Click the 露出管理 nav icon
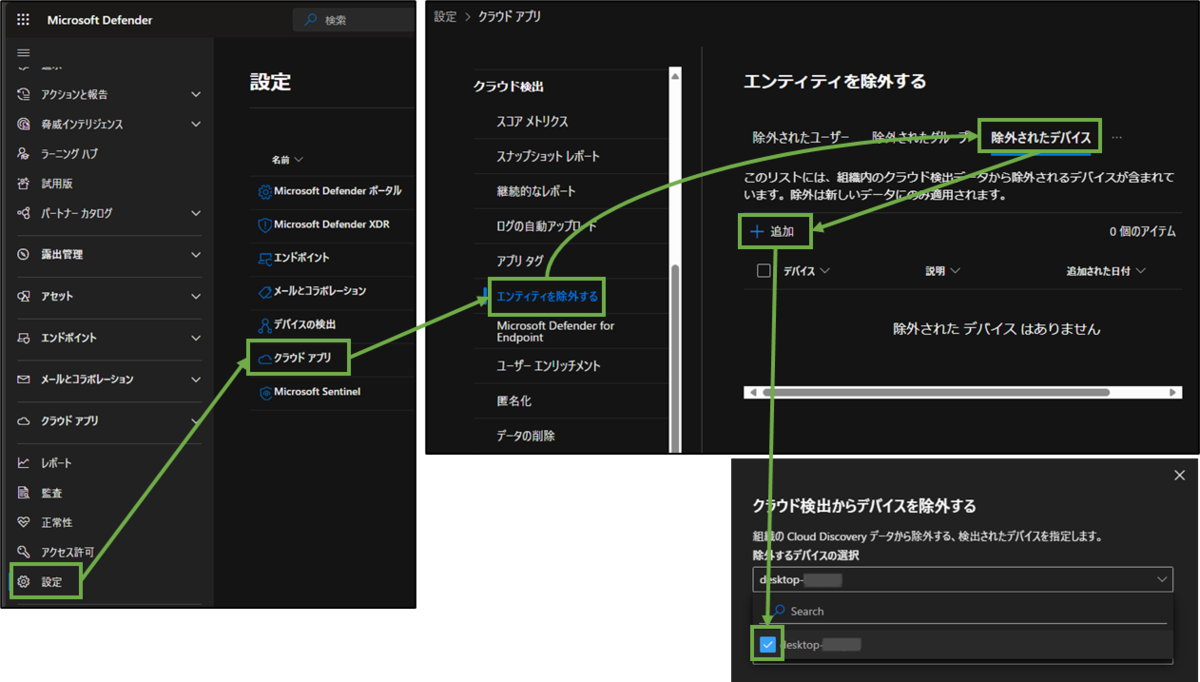Image resolution: width=1200 pixels, height=682 pixels. [24, 255]
